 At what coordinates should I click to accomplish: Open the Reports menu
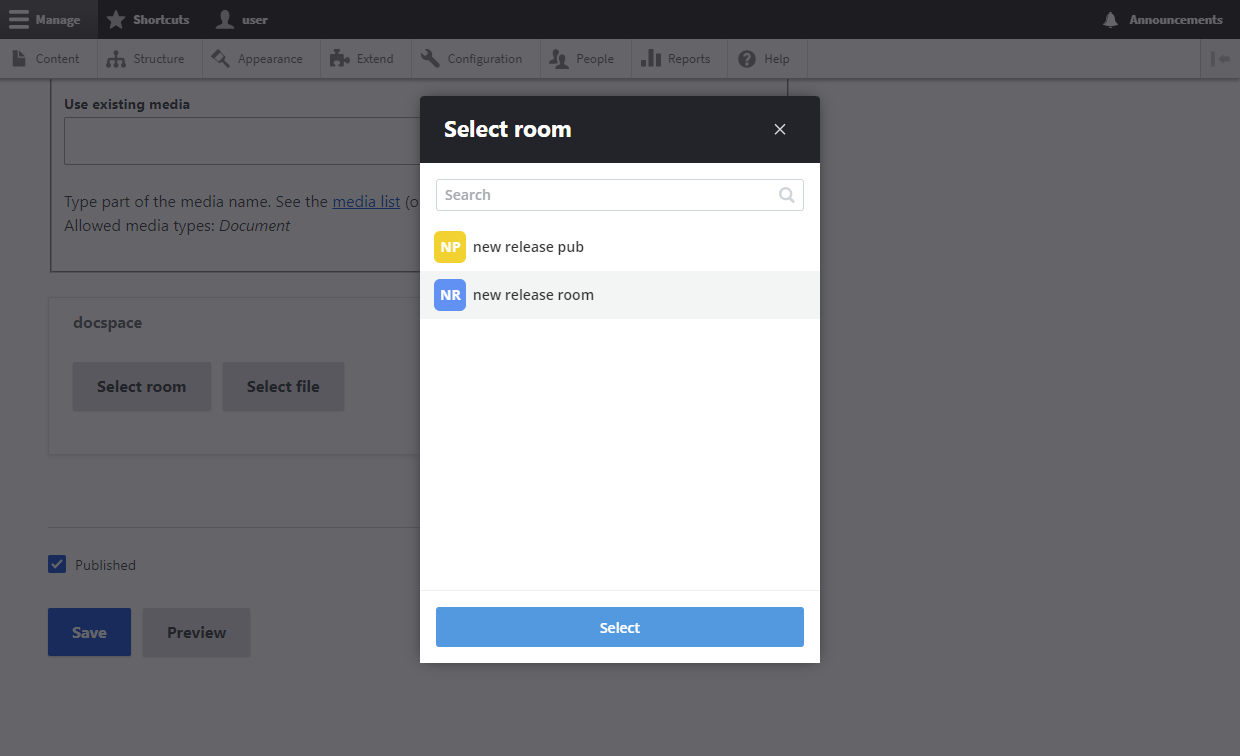tap(676, 59)
